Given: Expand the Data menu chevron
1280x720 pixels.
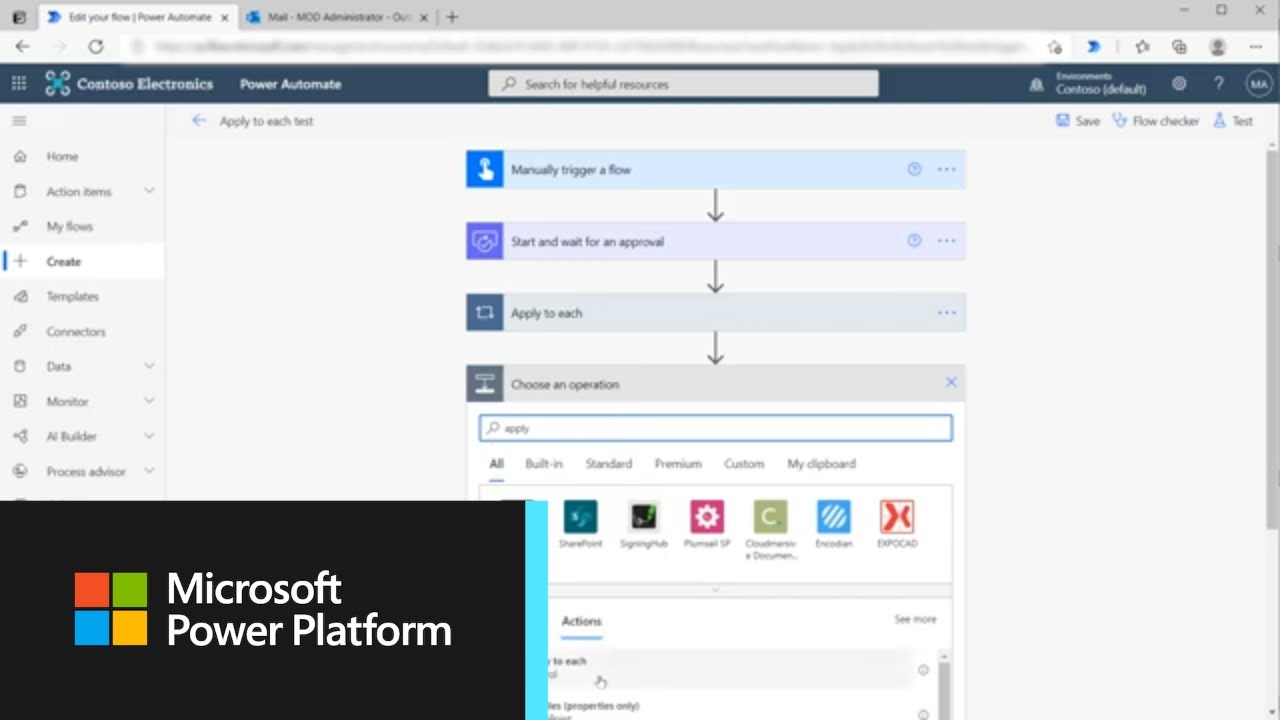Looking at the screenshot, I should point(149,366).
